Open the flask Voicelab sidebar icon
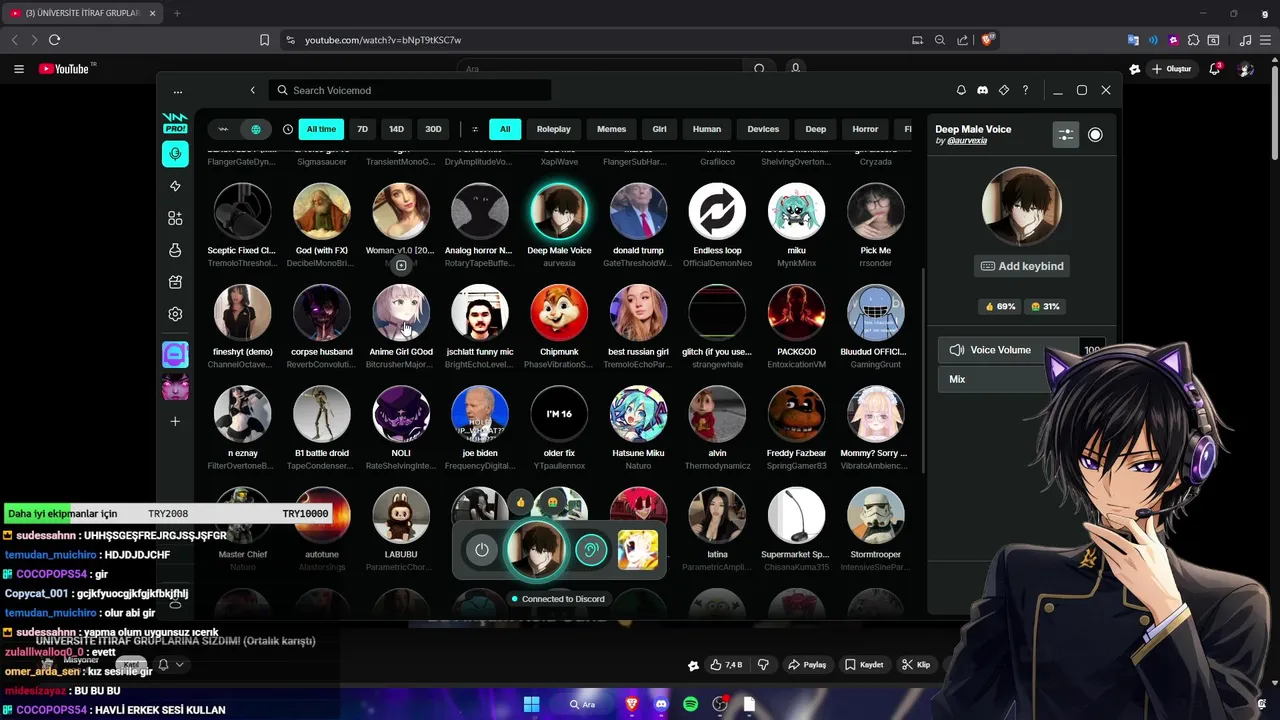Image resolution: width=1280 pixels, height=720 pixels. 175,250
